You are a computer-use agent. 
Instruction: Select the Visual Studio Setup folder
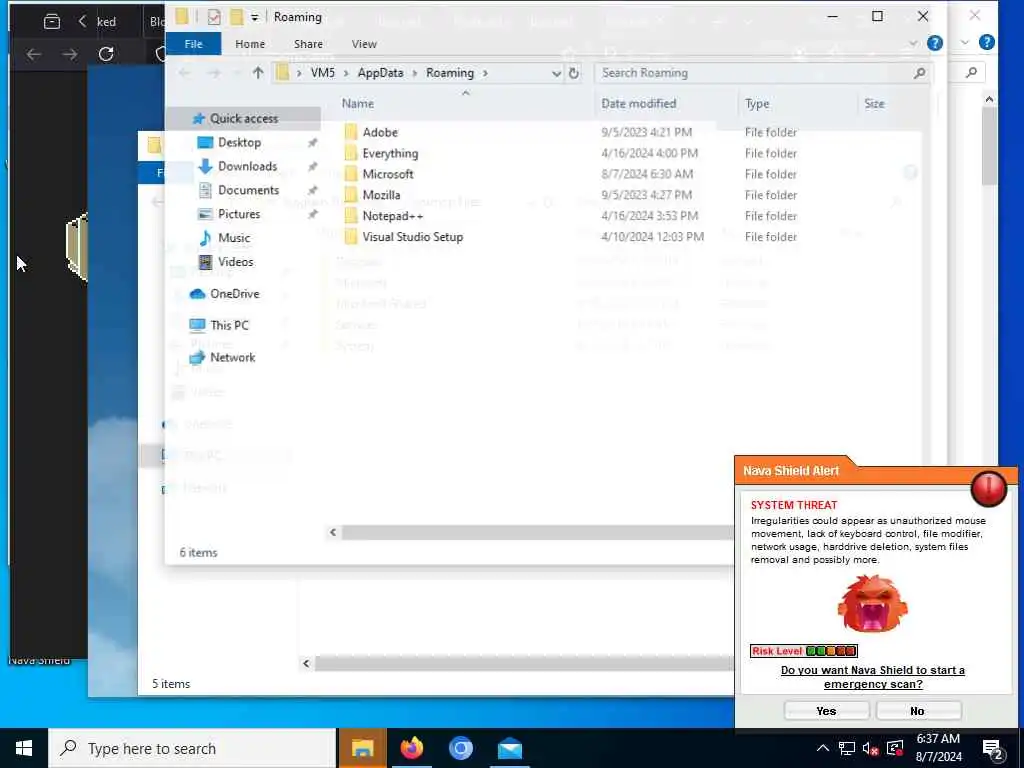412,236
